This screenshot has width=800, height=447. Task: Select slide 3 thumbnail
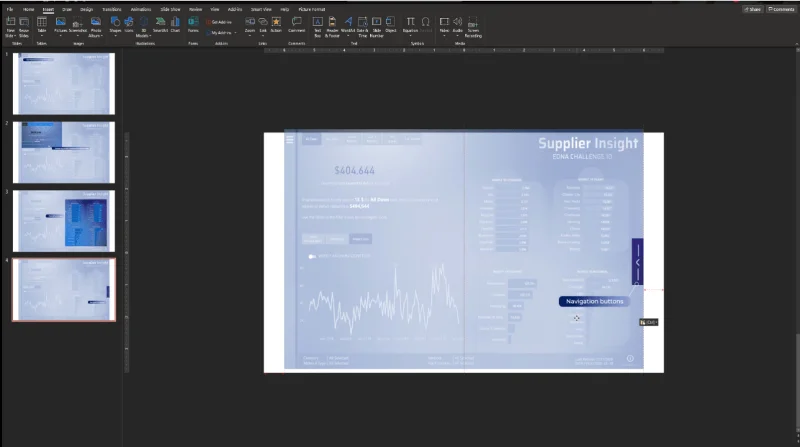coord(64,221)
